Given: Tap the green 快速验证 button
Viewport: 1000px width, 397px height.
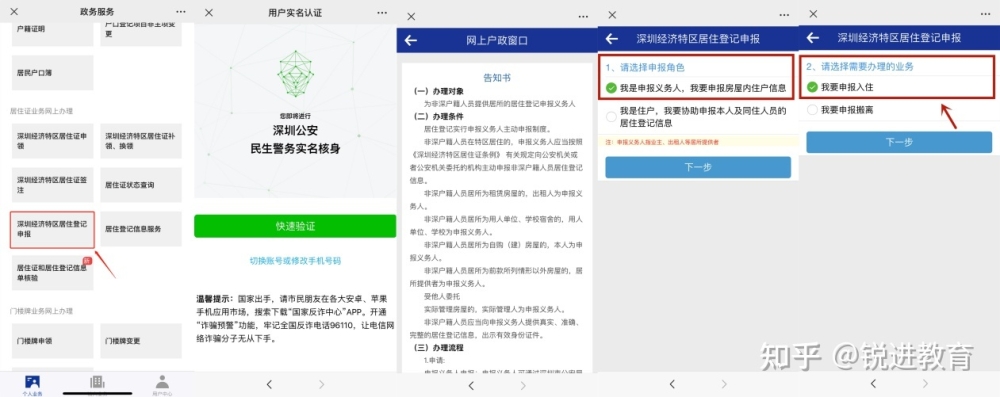Looking at the screenshot, I should click(x=295, y=226).
